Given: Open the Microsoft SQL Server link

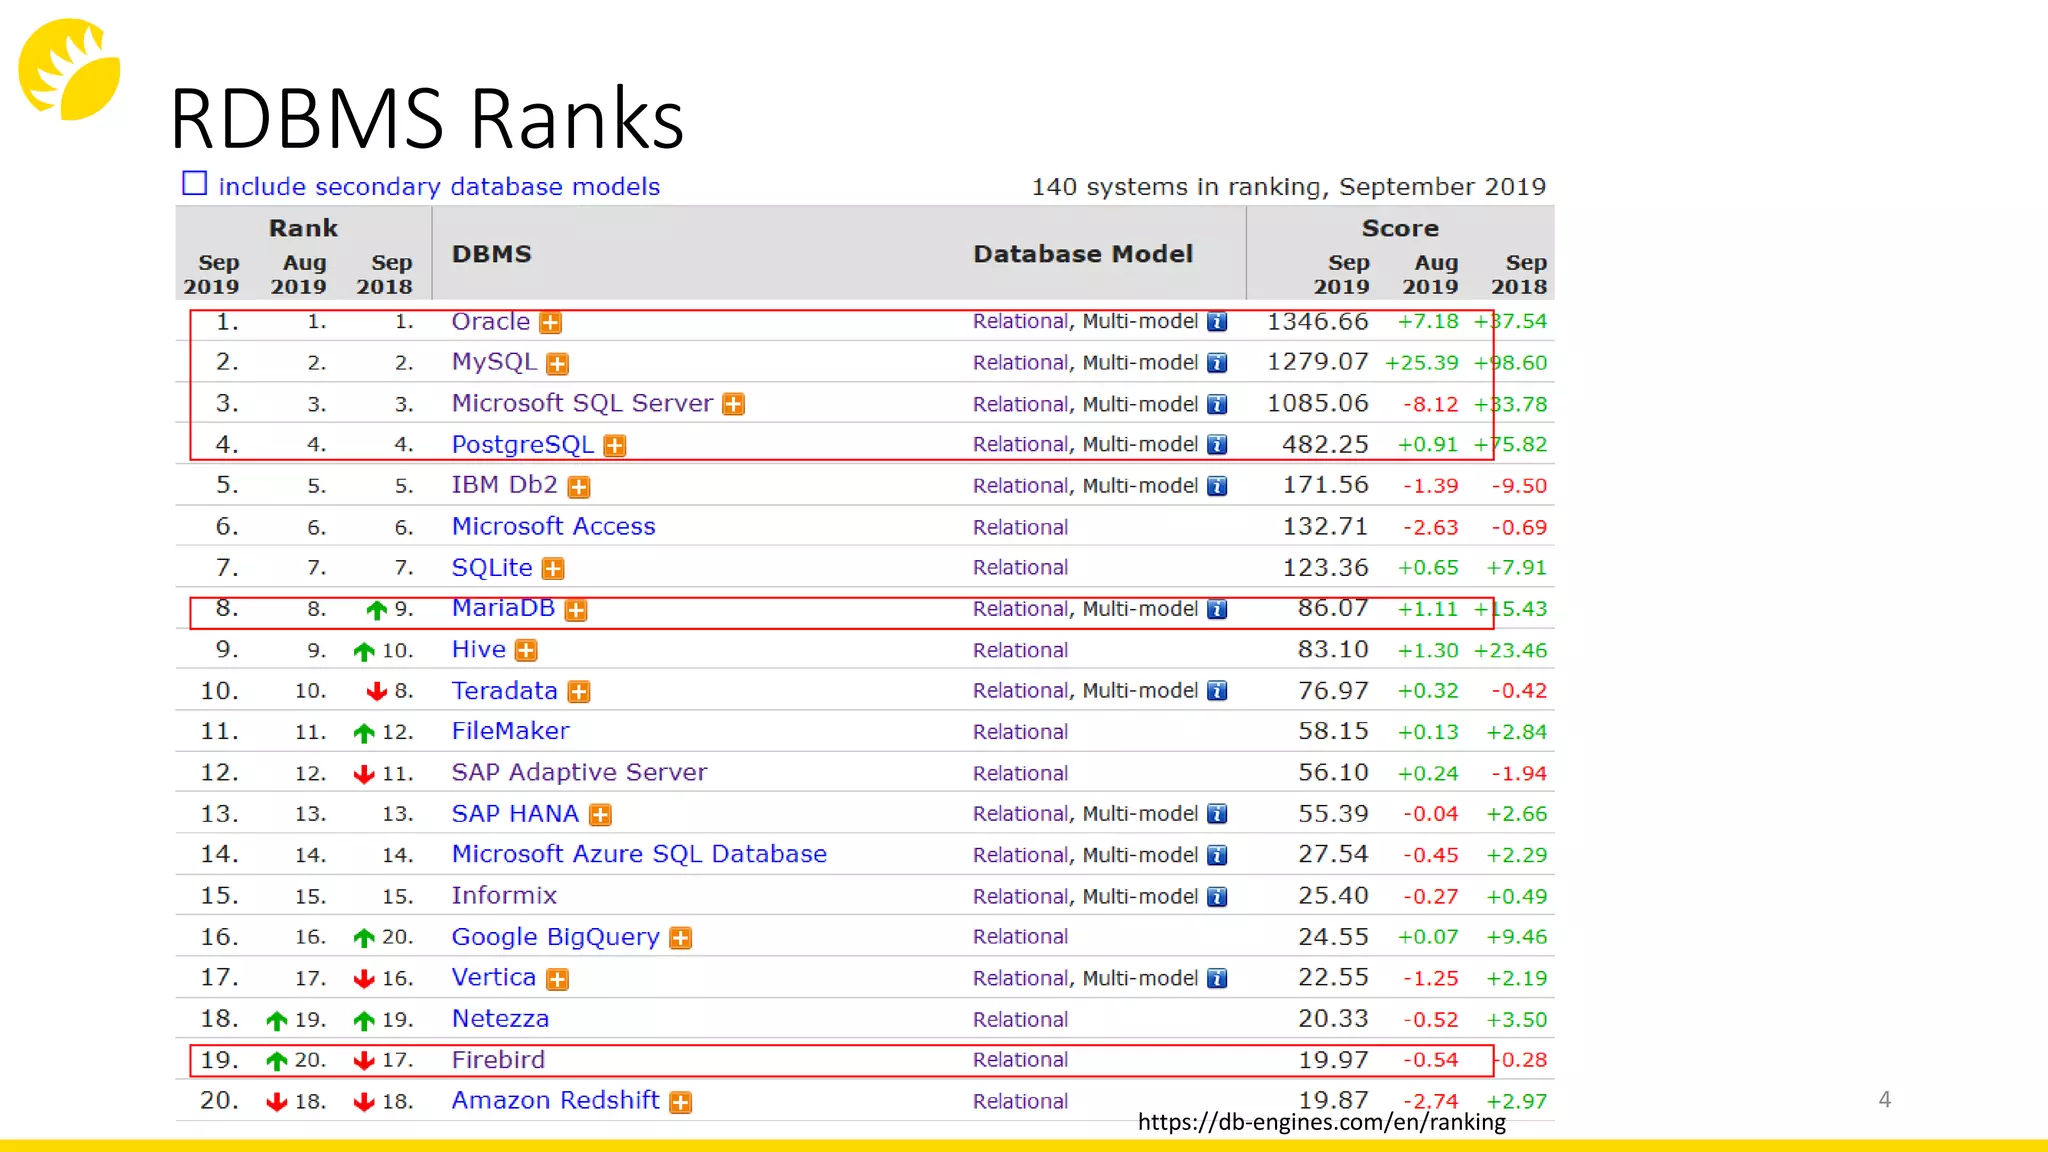Looking at the screenshot, I should coord(582,403).
